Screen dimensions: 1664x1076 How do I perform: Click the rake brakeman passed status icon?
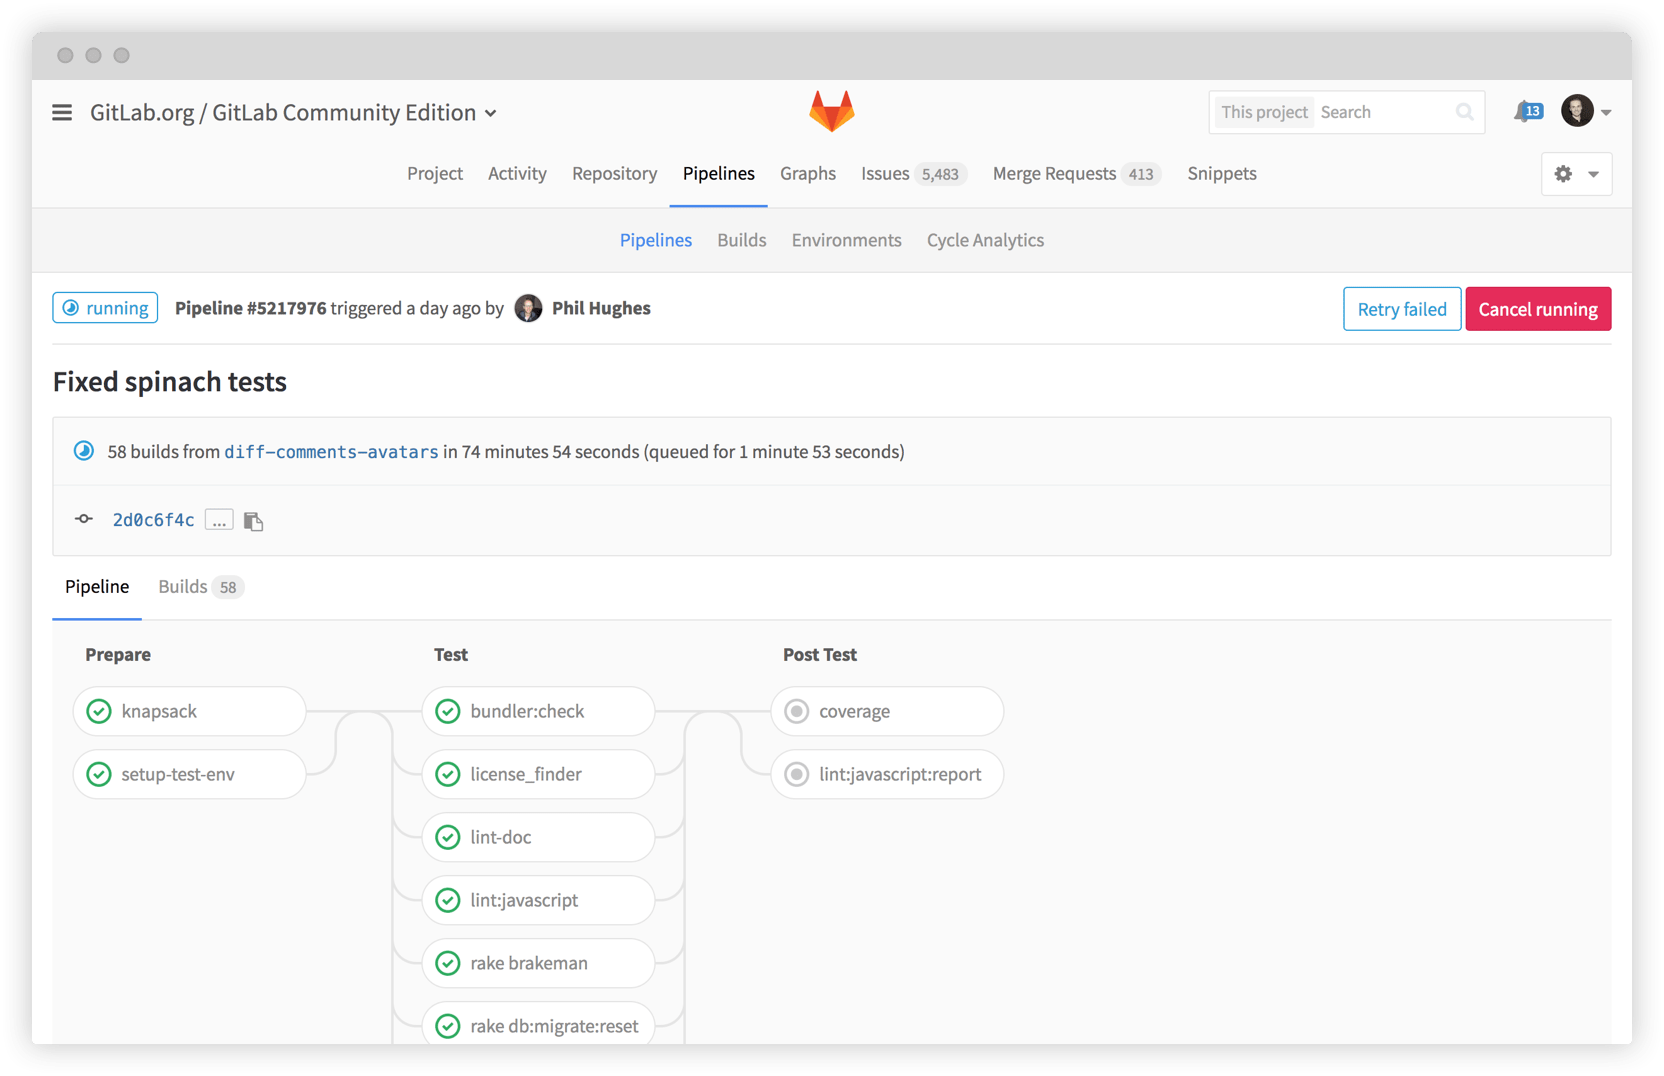(x=448, y=963)
